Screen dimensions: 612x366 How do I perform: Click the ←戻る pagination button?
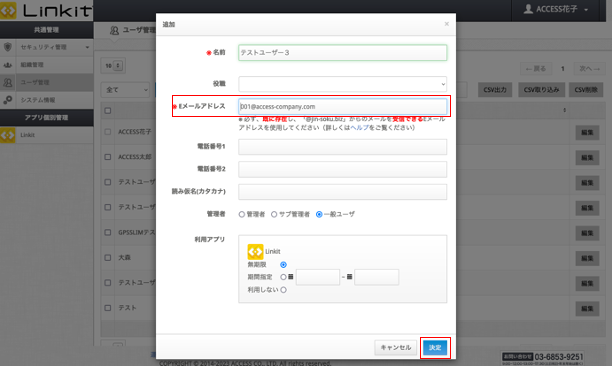tap(536, 69)
